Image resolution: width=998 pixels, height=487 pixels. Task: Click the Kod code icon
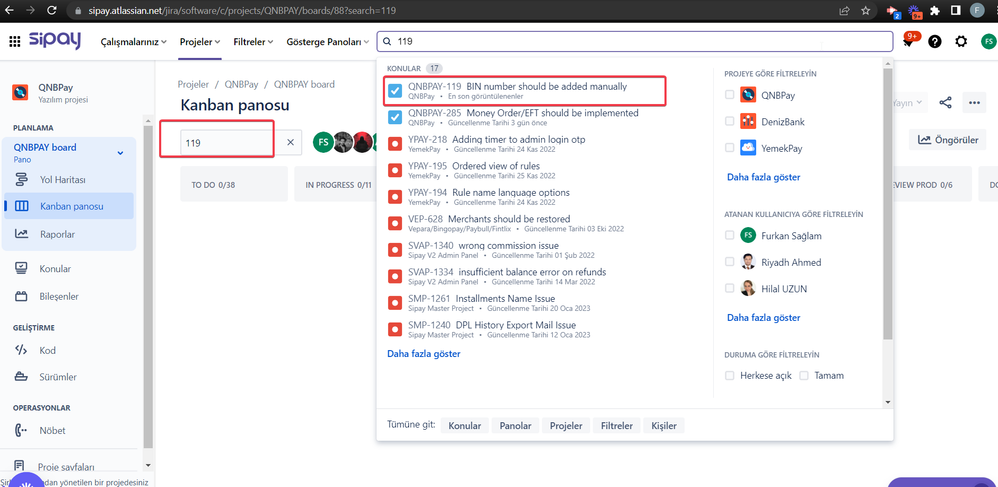21,350
